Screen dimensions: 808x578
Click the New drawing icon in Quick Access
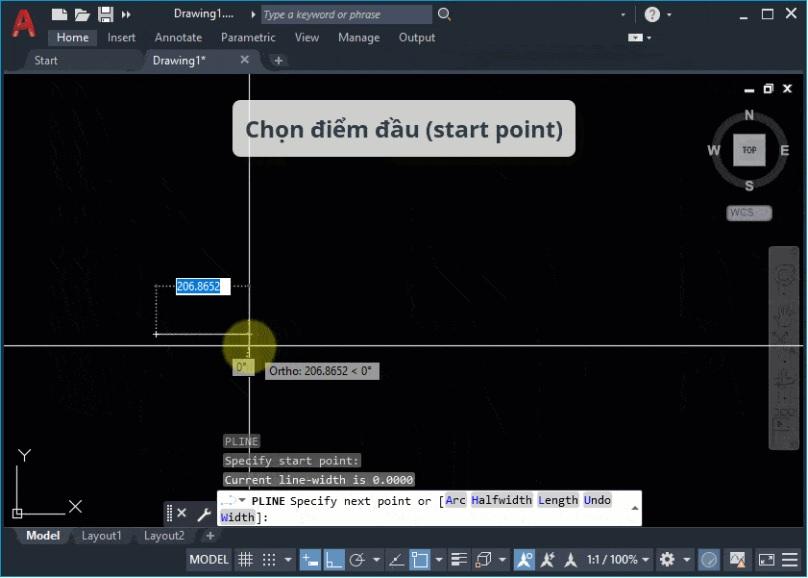pos(59,14)
